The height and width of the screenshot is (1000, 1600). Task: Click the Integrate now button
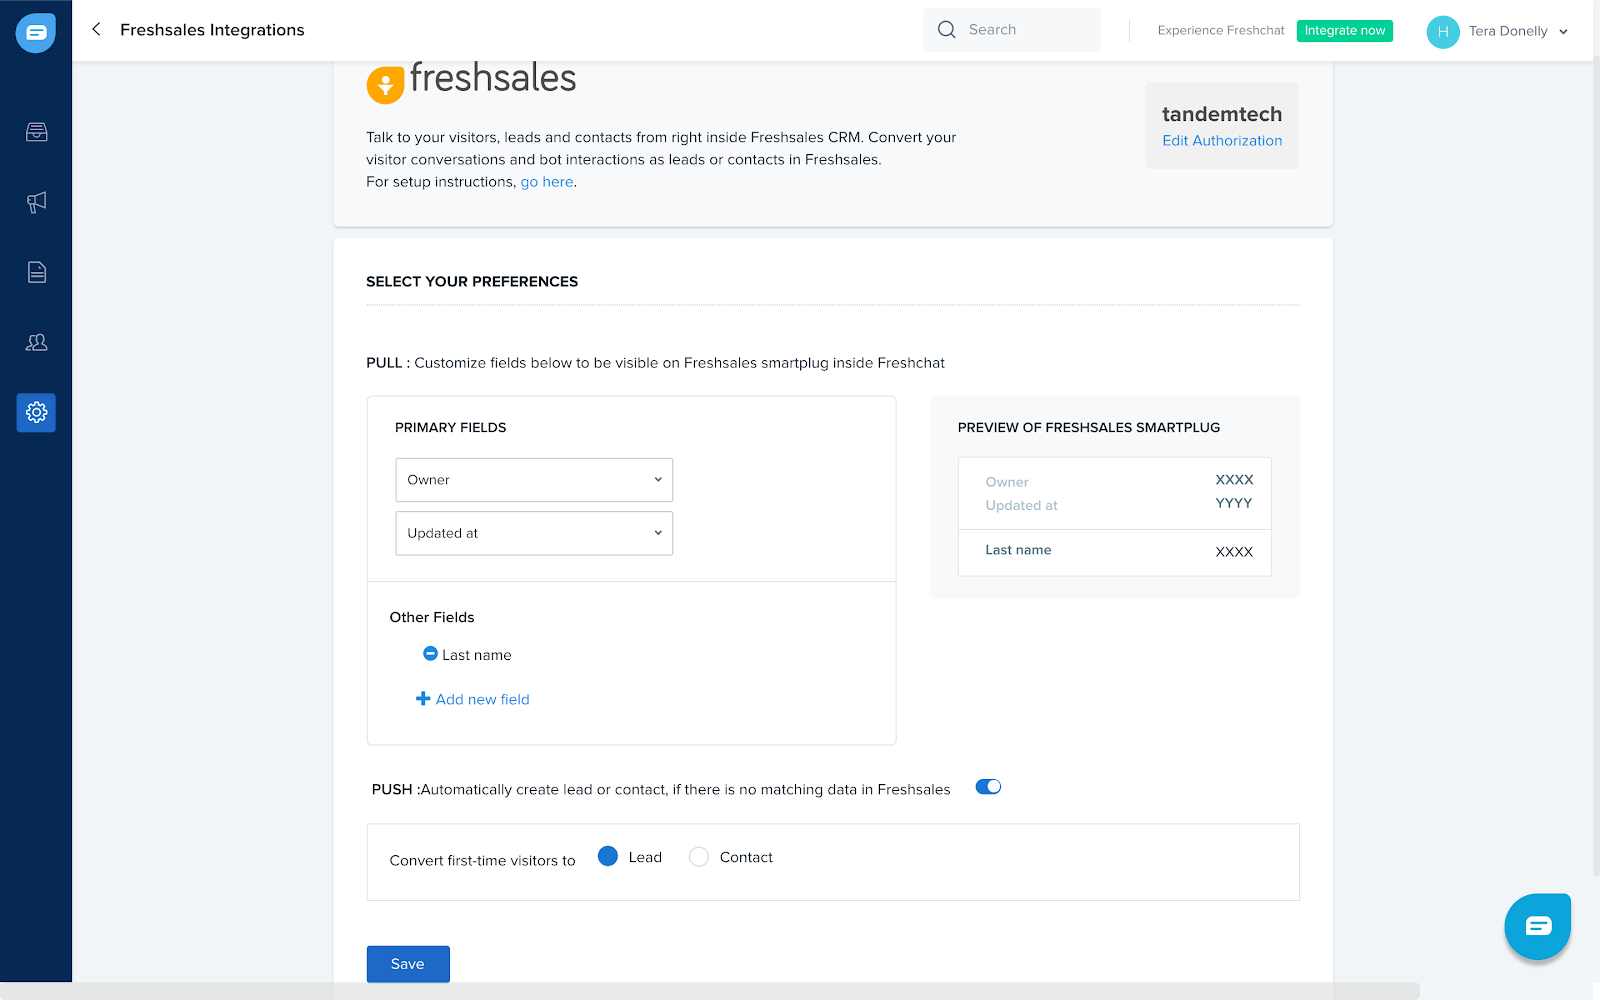tap(1345, 31)
